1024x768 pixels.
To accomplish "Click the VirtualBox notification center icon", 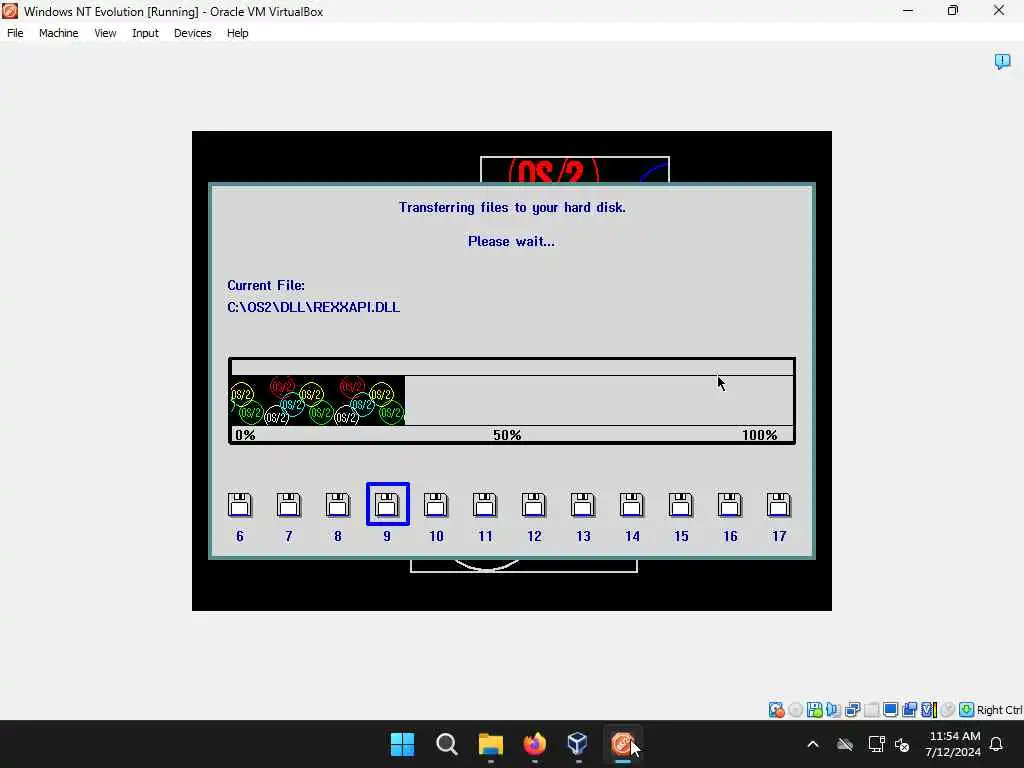I will (x=1002, y=61).
